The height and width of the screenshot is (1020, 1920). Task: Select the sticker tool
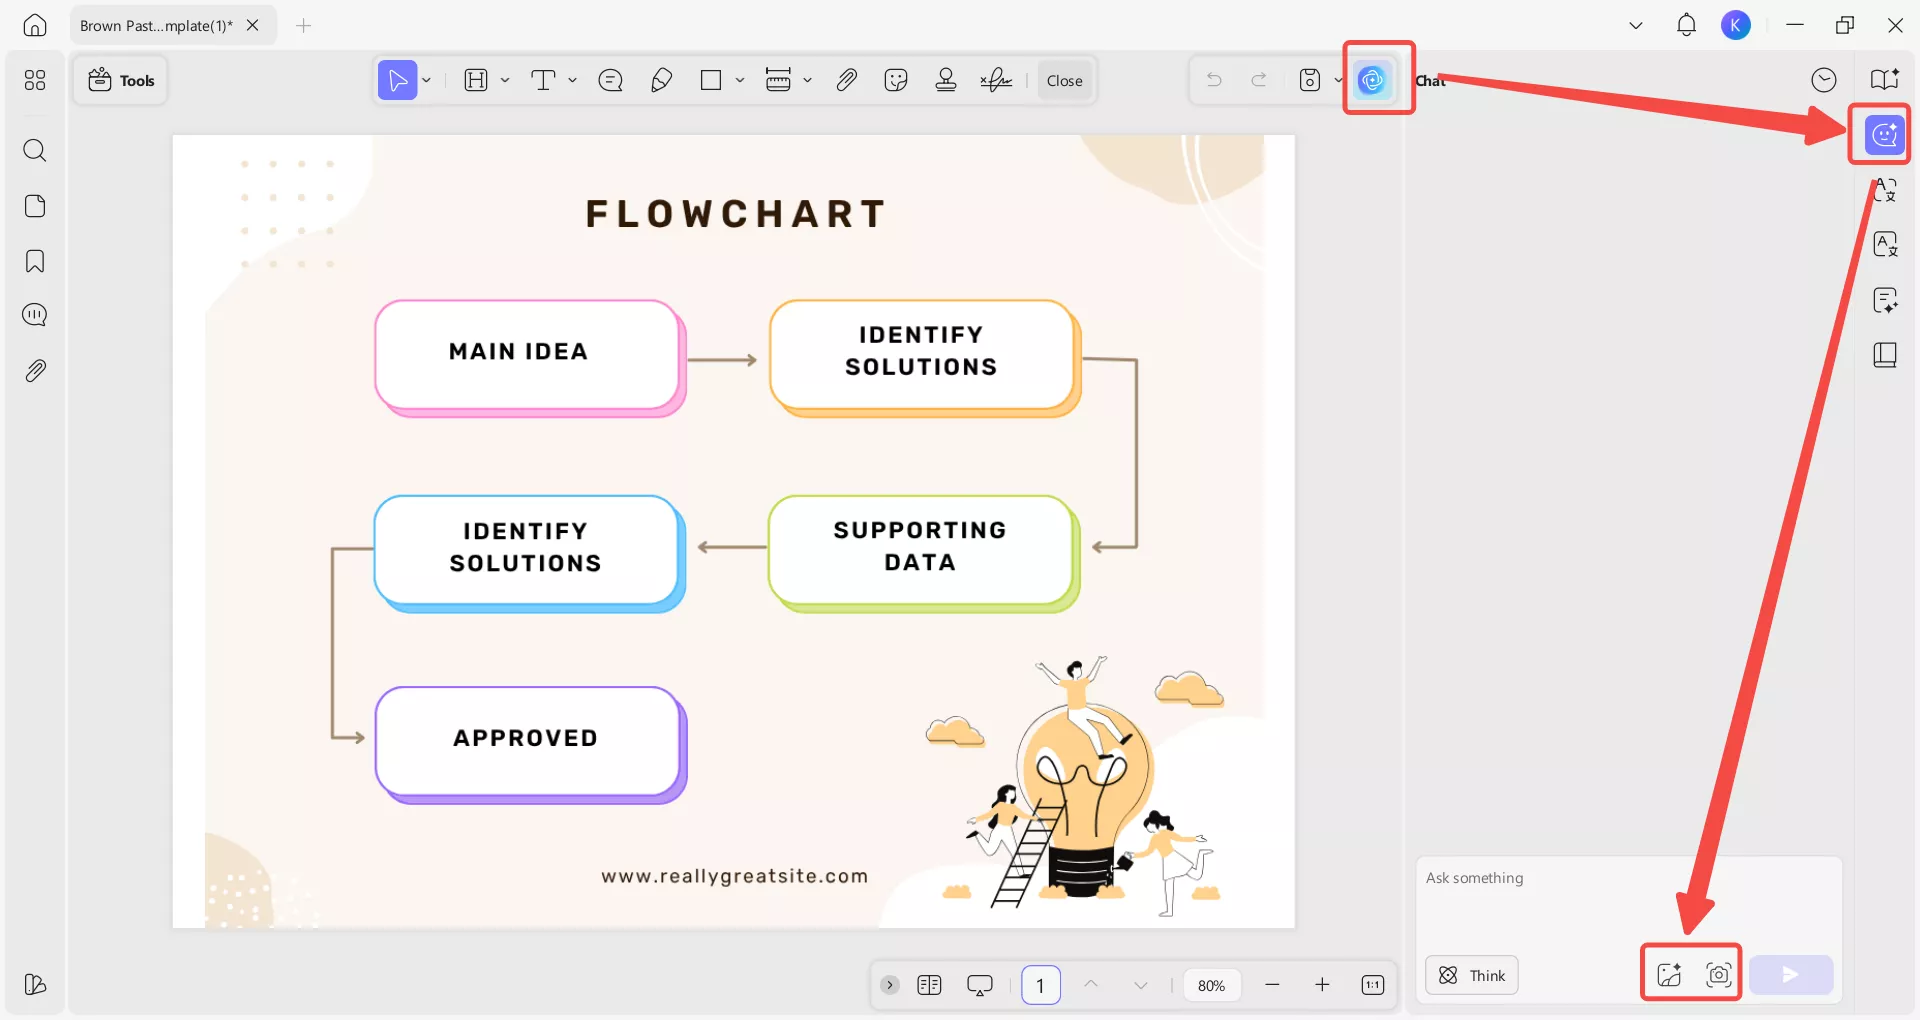896,81
